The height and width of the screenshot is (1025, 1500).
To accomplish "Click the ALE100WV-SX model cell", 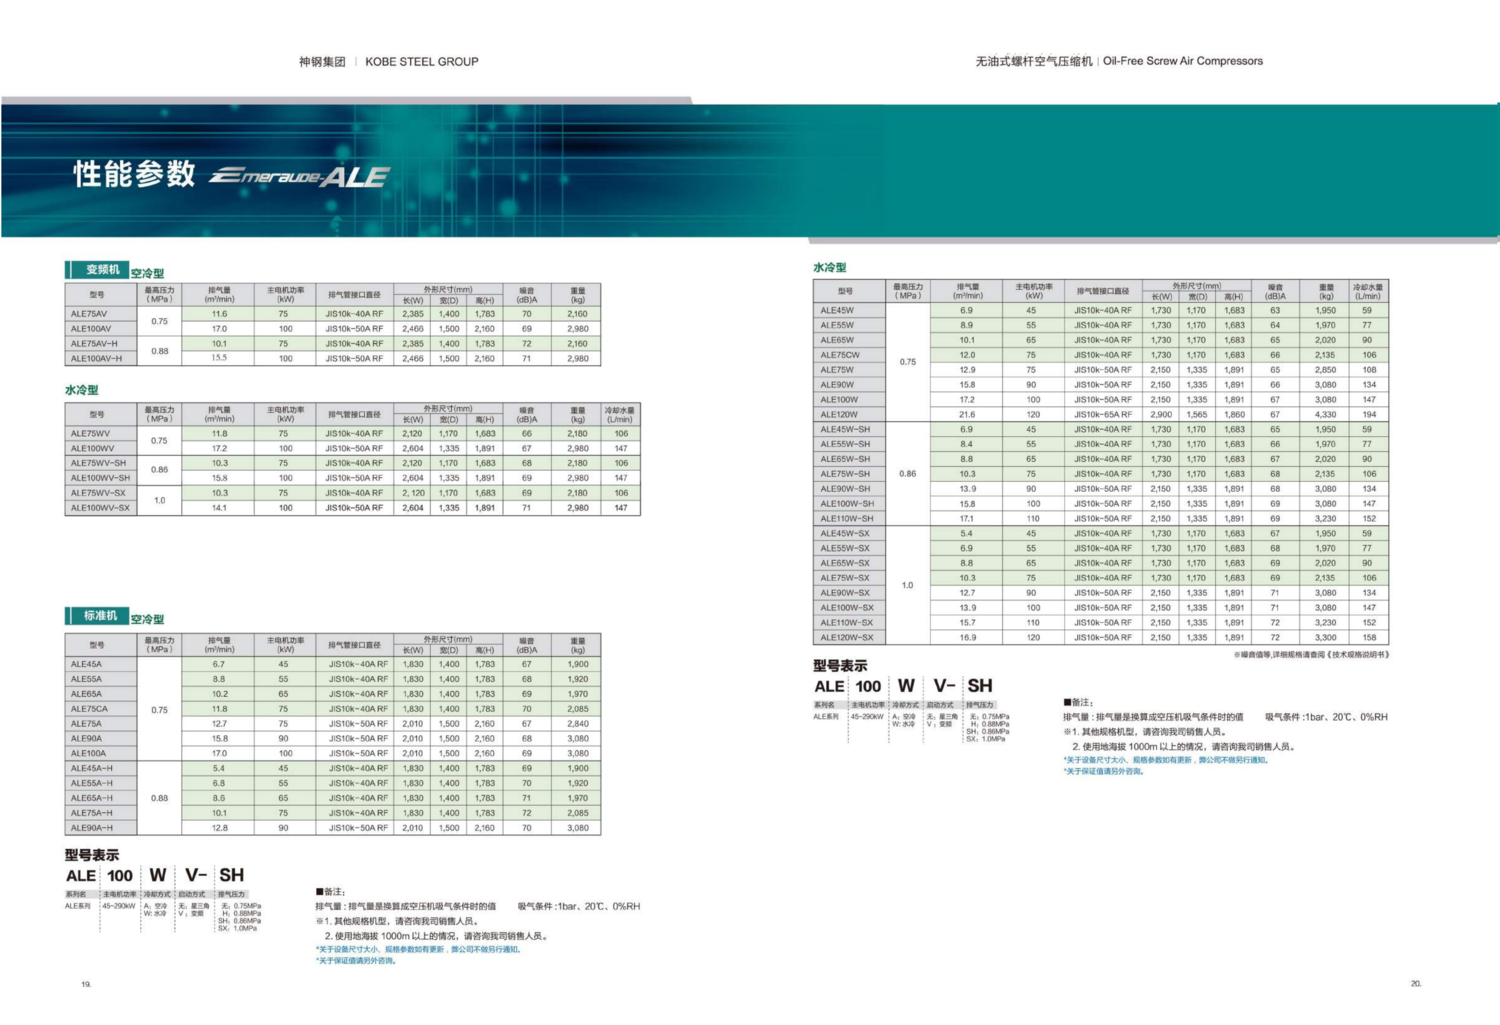I will tap(100, 508).
